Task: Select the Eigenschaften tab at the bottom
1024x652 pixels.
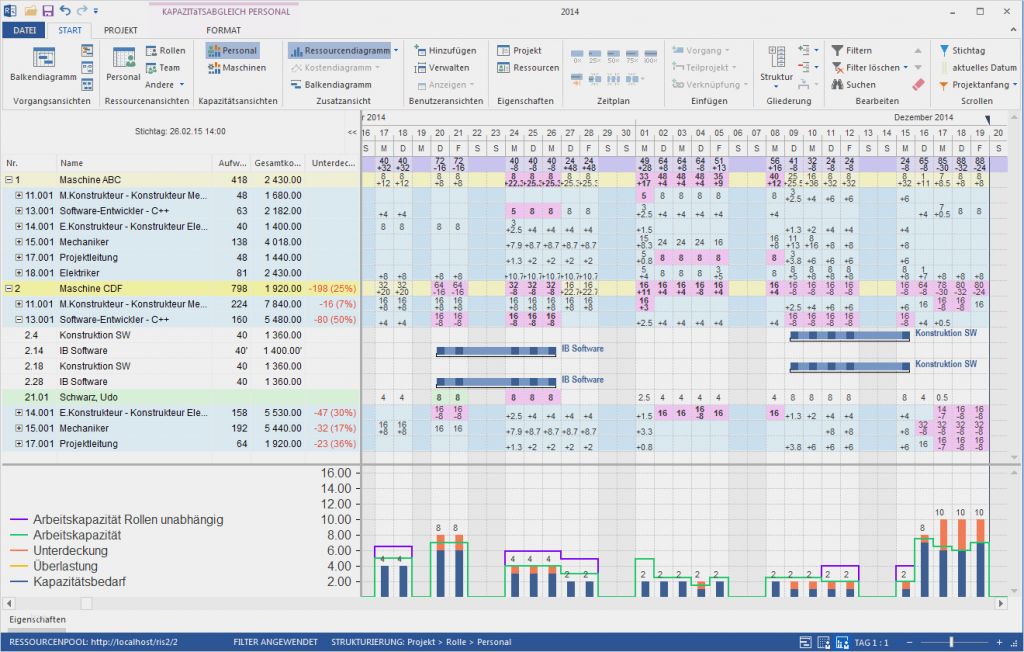Action: 37,619
